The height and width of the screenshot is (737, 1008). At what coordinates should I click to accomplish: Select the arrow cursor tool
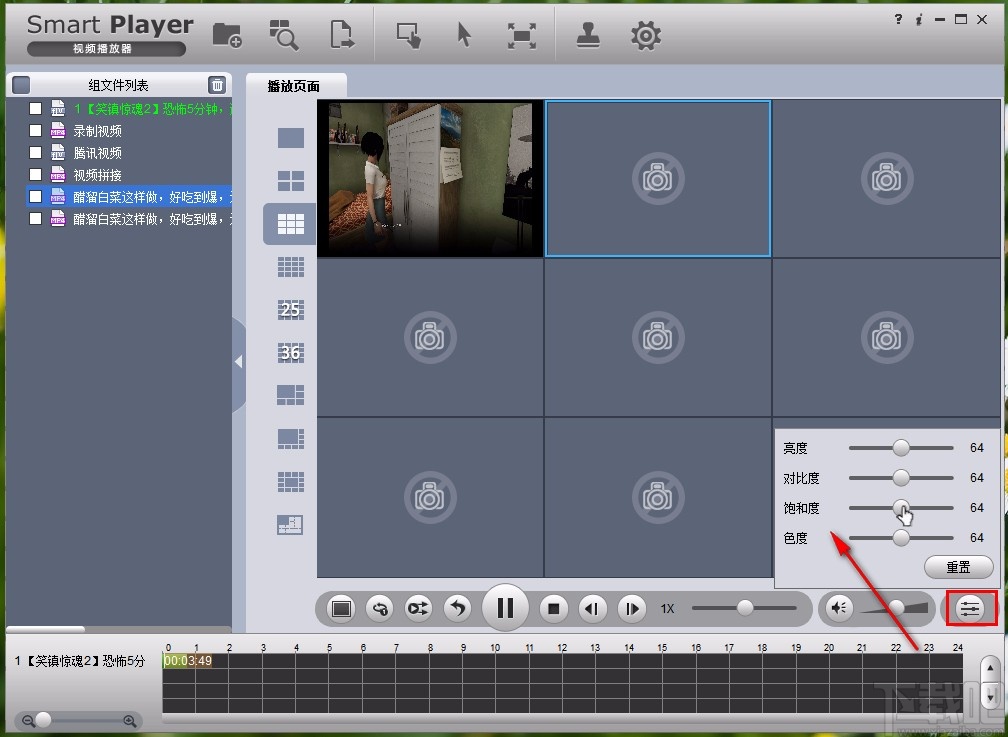[464, 35]
